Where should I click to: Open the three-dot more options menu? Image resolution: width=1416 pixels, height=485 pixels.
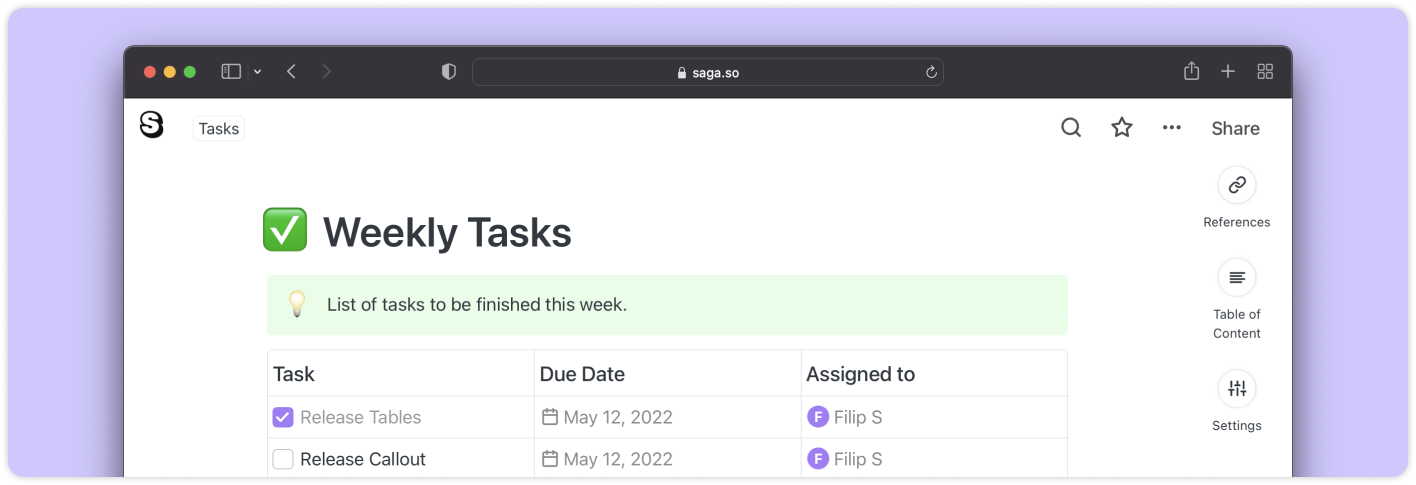[x=1172, y=128]
